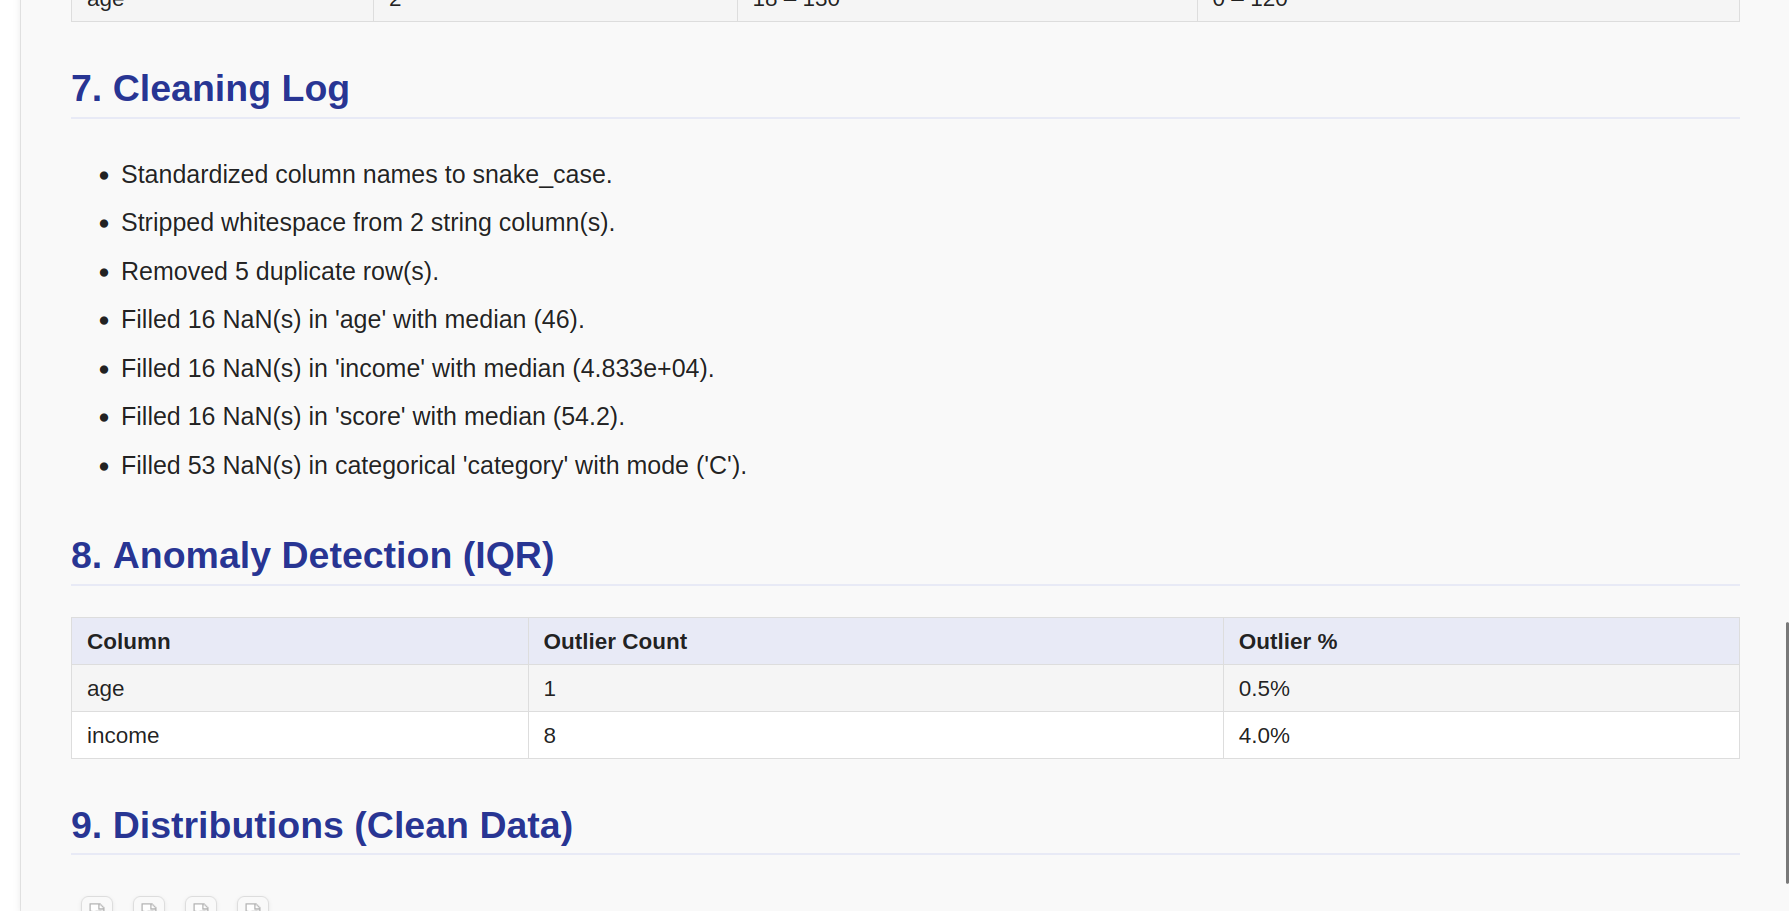This screenshot has width=1789, height=911.
Task: Click 'Removed 5 duplicate row(s).' entry
Action: tap(280, 271)
